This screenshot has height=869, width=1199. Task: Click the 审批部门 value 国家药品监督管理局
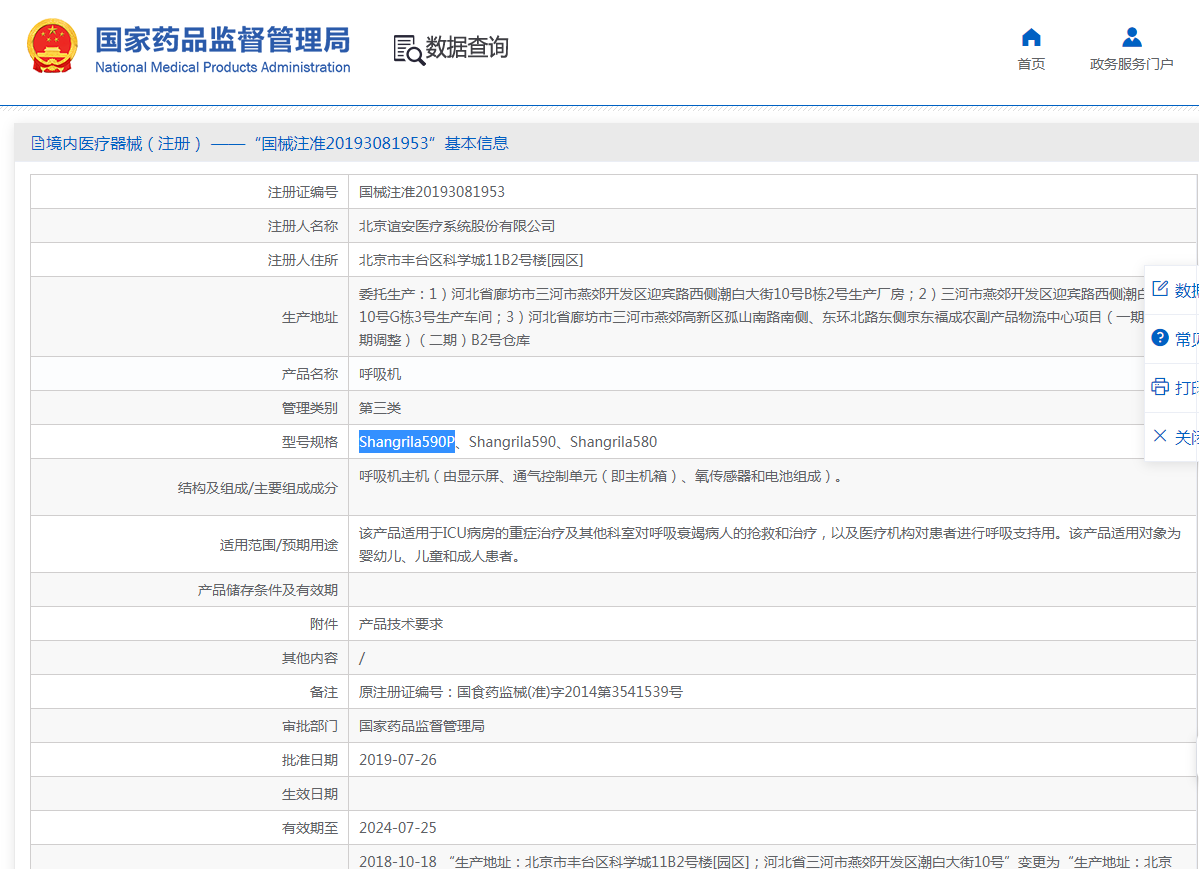click(421, 726)
